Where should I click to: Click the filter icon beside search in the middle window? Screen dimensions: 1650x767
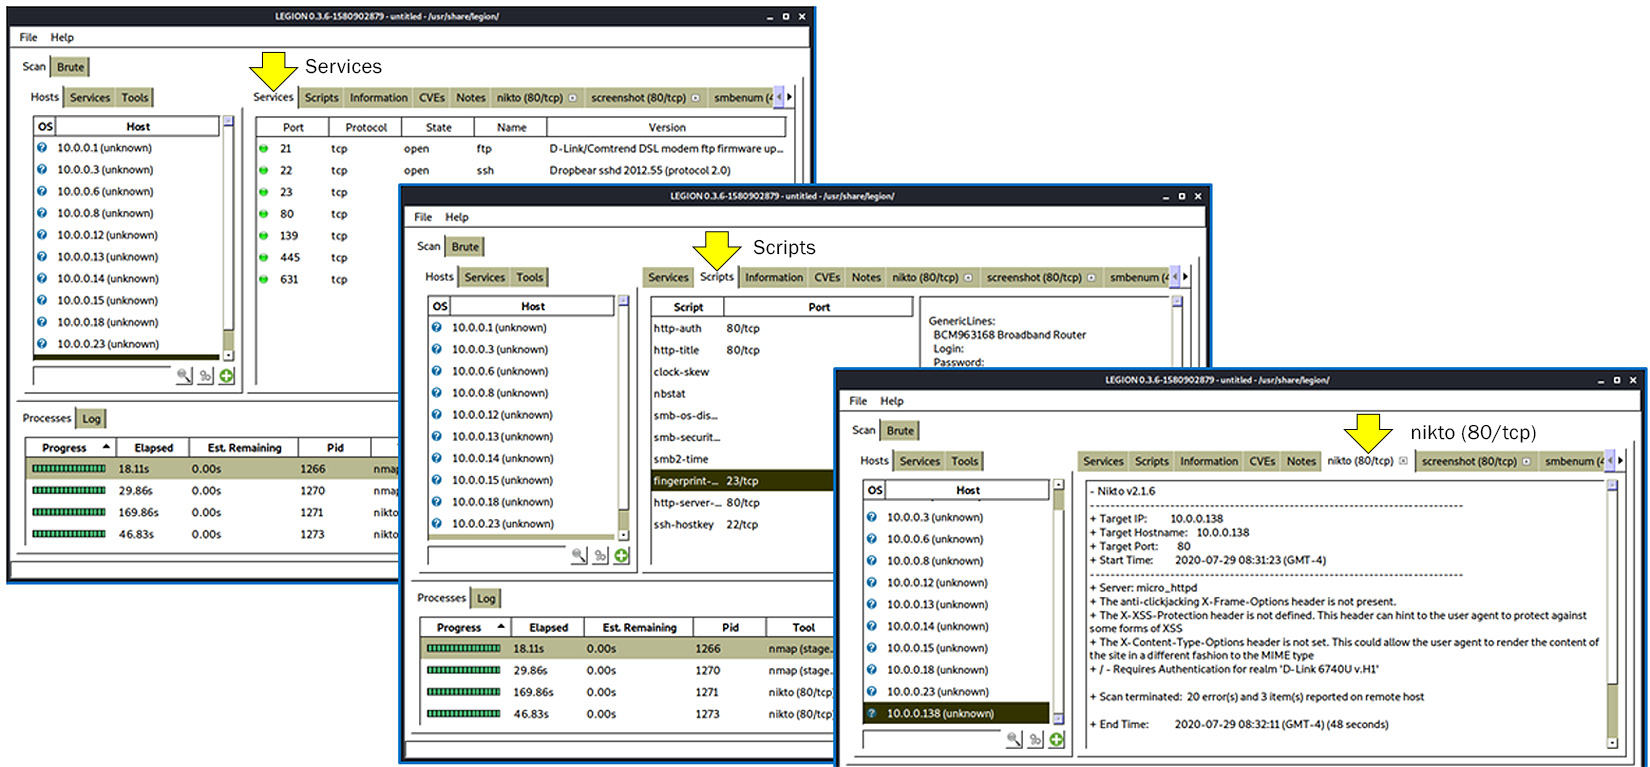600,556
